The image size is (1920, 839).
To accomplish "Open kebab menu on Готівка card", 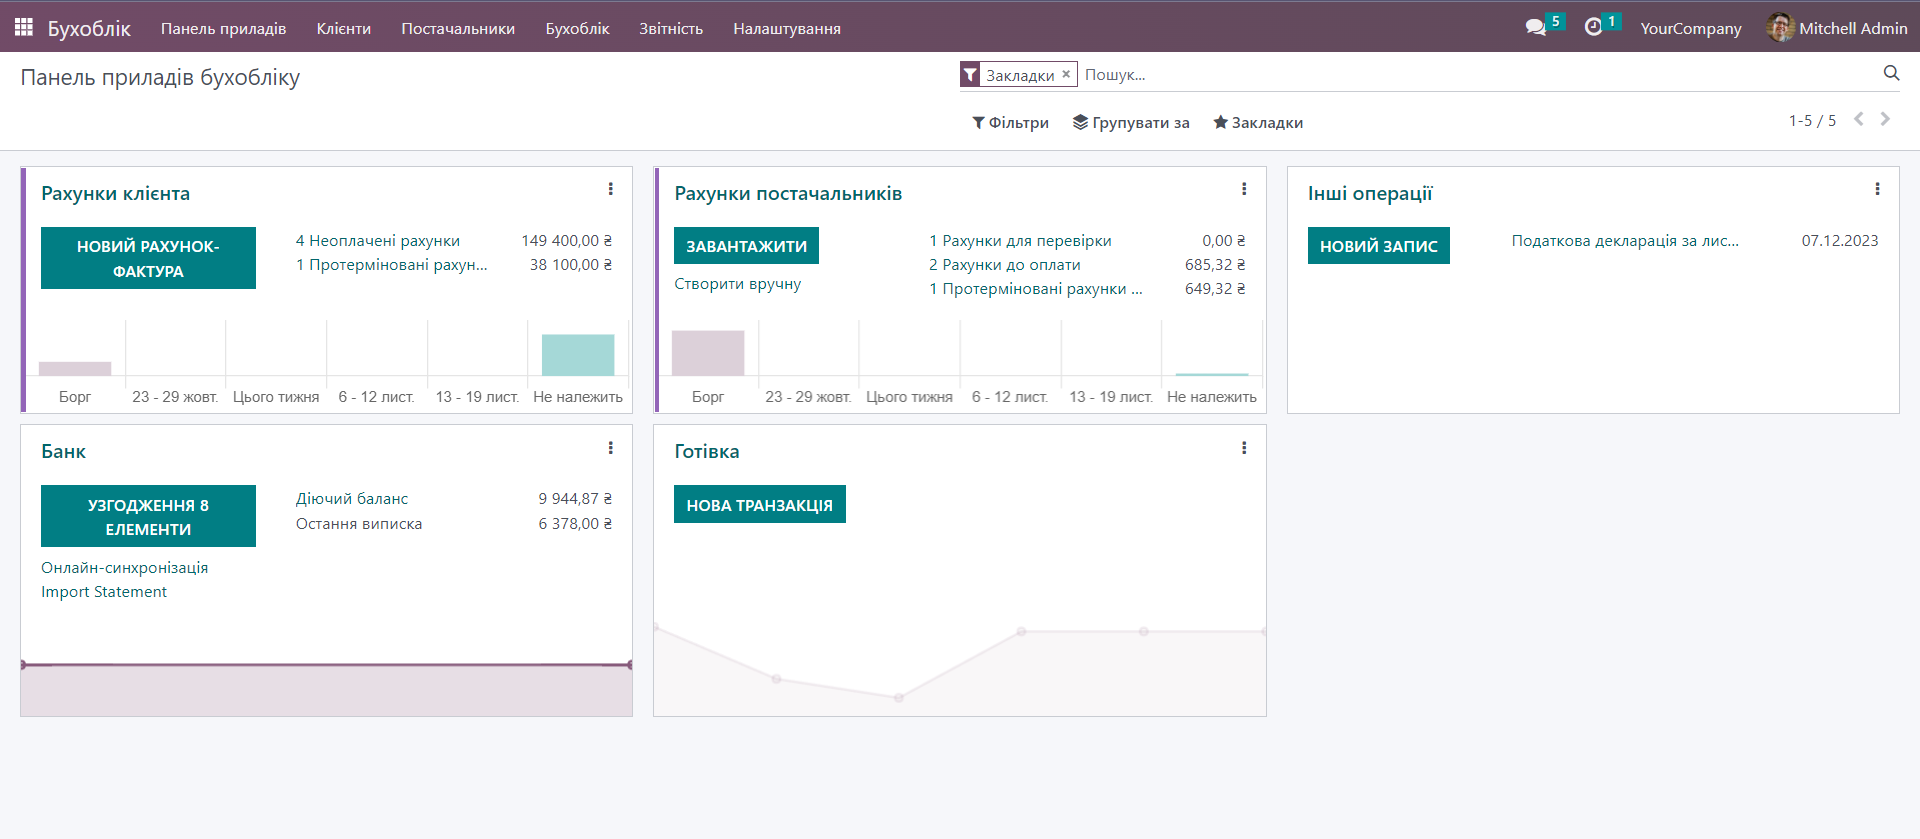I will coord(1244,448).
